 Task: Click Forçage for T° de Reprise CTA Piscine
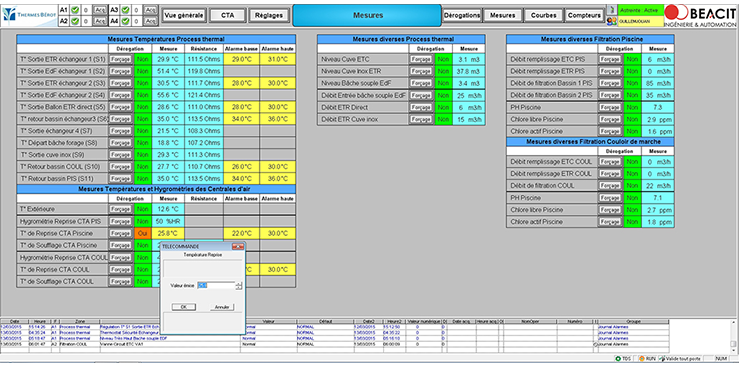click(x=121, y=233)
